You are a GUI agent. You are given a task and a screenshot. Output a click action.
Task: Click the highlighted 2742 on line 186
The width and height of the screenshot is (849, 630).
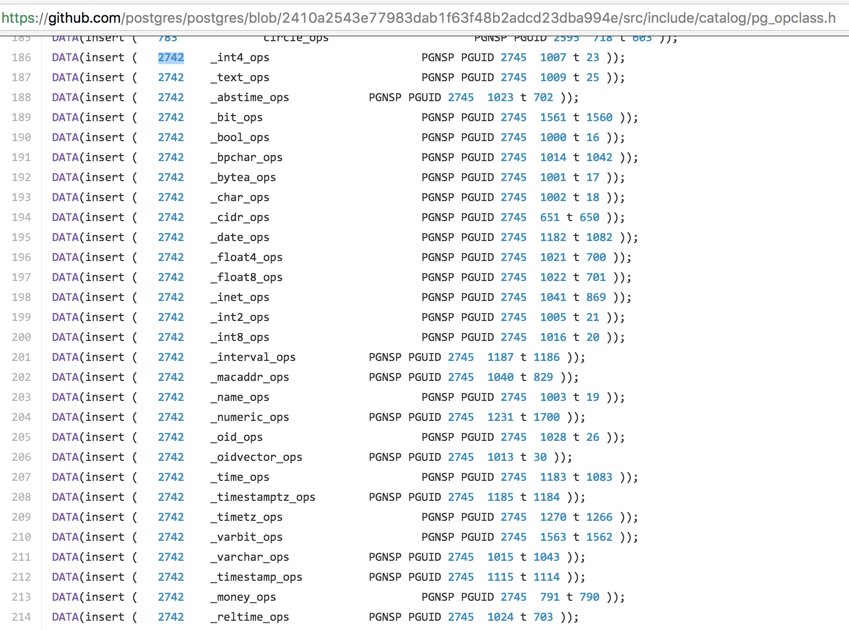[x=171, y=58]
